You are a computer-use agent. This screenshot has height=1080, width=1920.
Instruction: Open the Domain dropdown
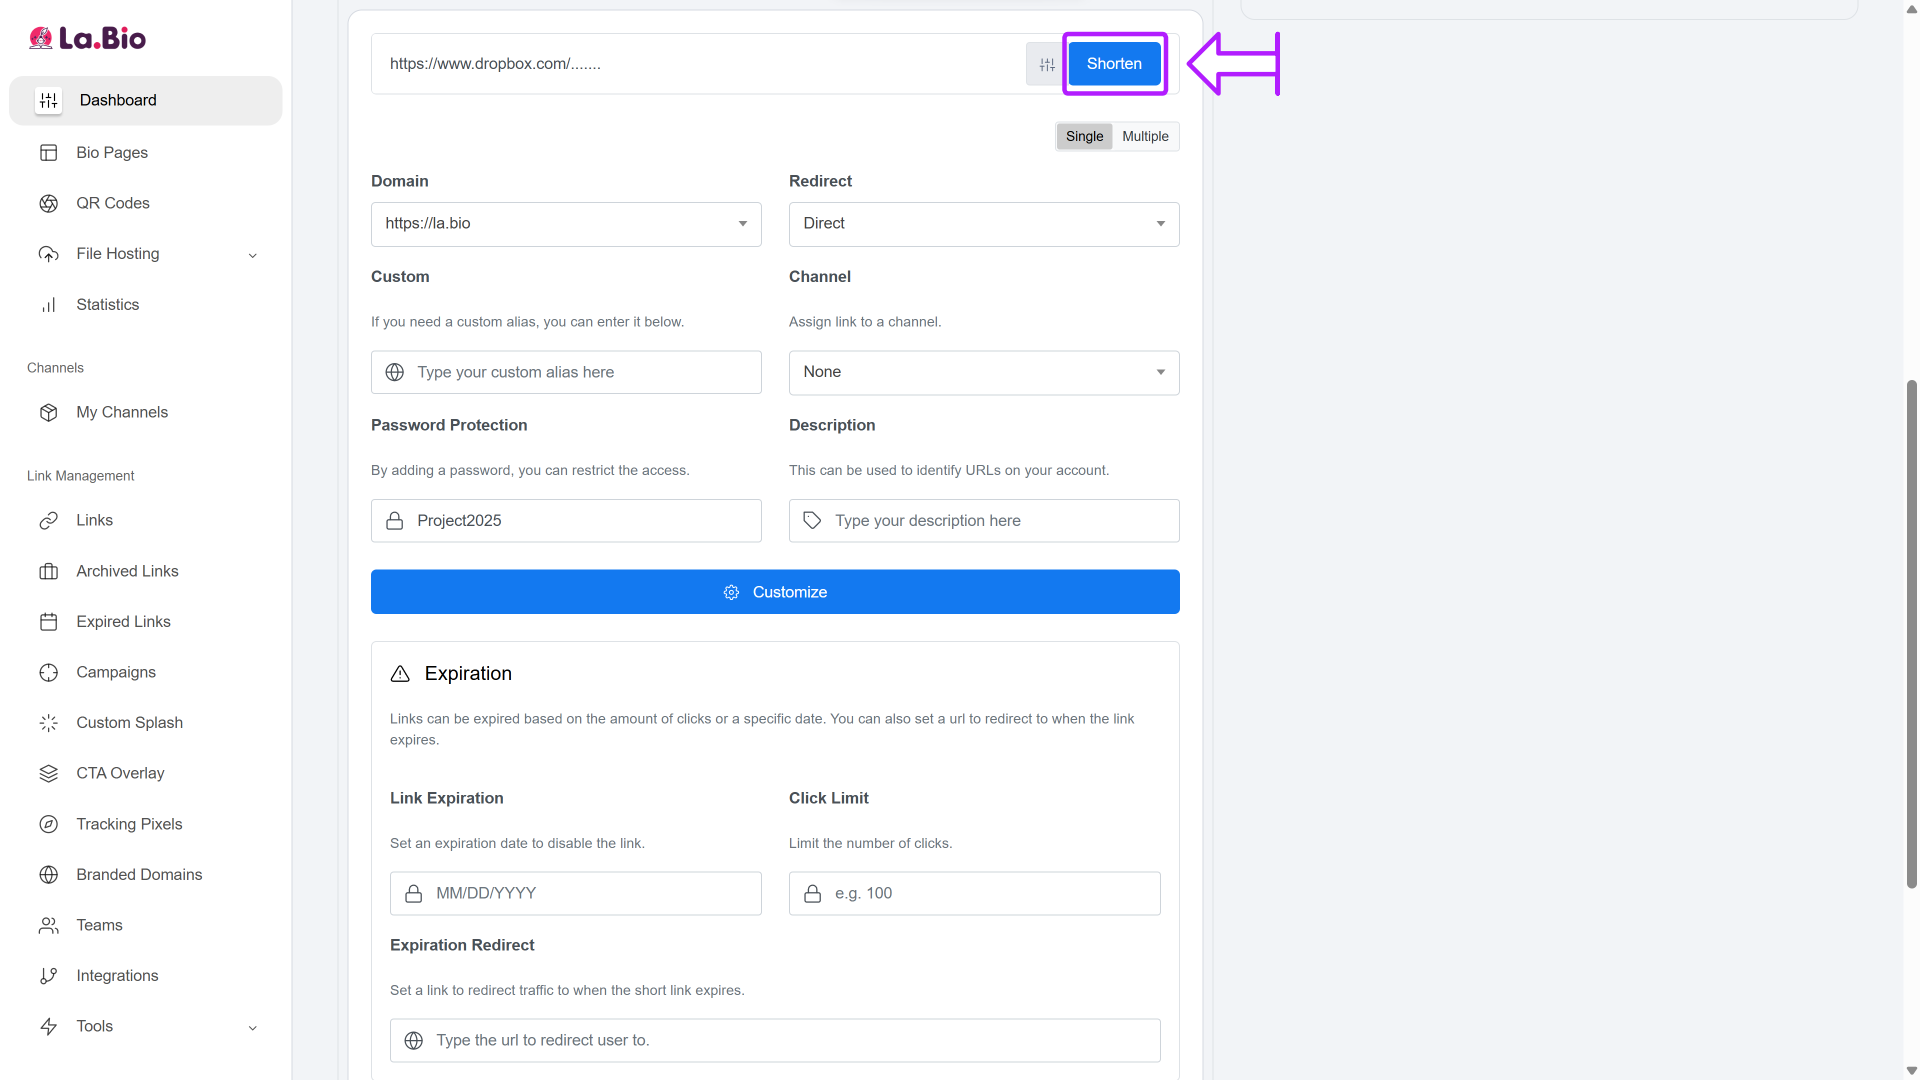pos(566,224)
